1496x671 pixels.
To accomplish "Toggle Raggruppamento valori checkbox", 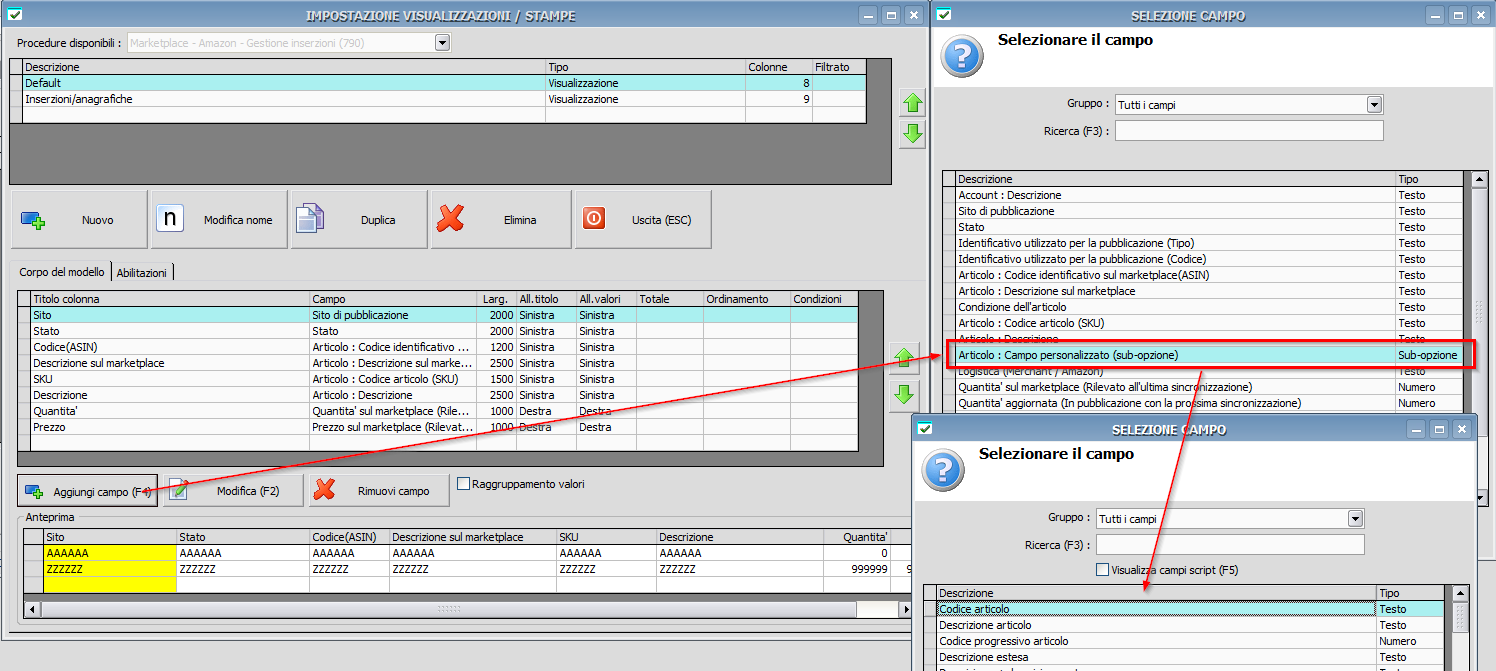I will (463, 484).
